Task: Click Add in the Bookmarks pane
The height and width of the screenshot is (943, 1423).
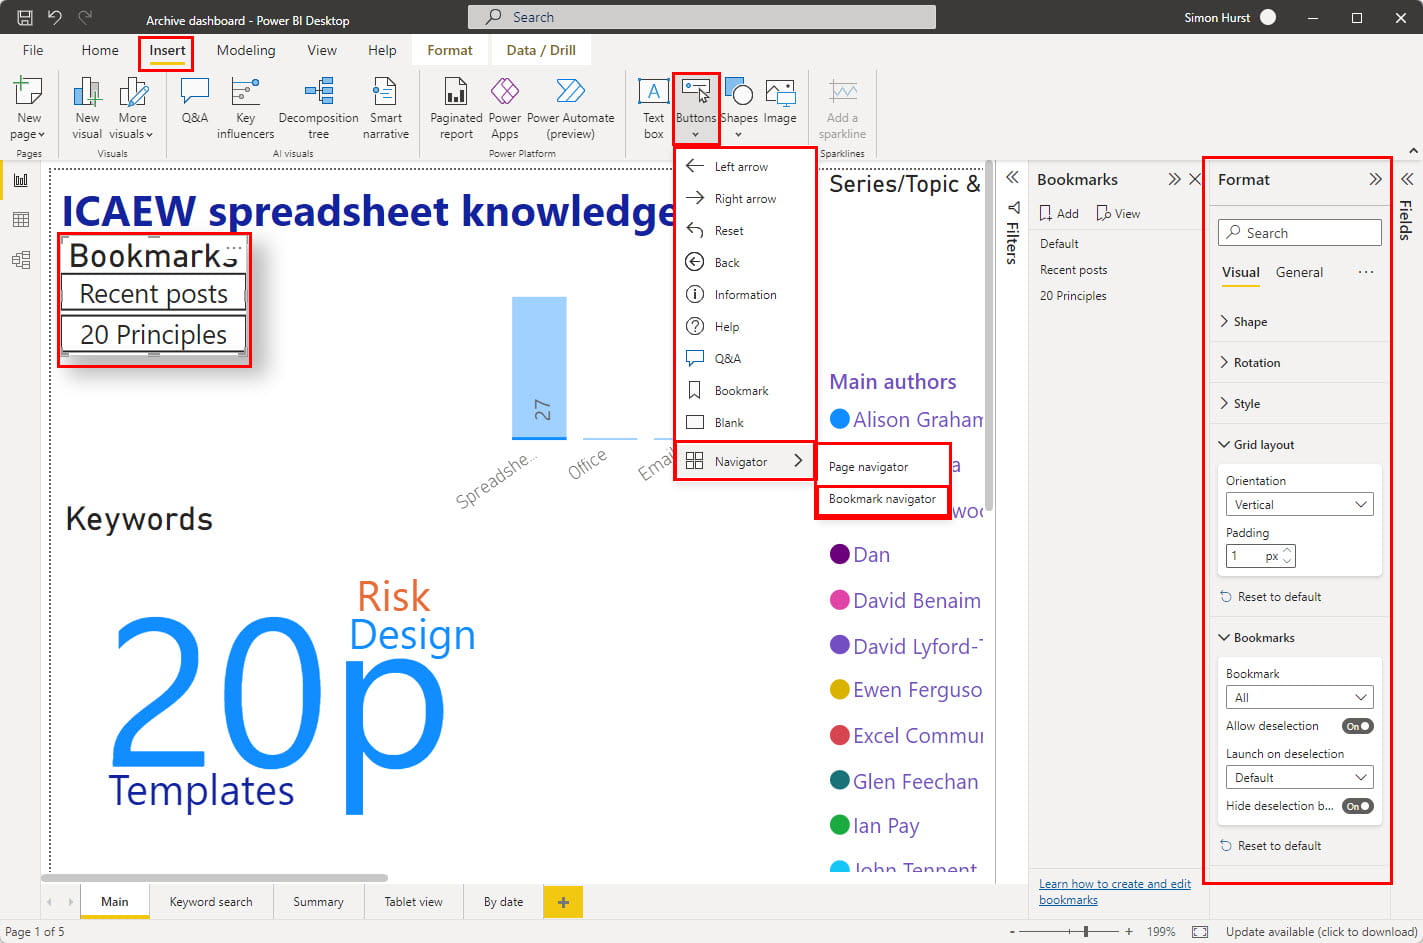Action: click(x=1059, y=214)
